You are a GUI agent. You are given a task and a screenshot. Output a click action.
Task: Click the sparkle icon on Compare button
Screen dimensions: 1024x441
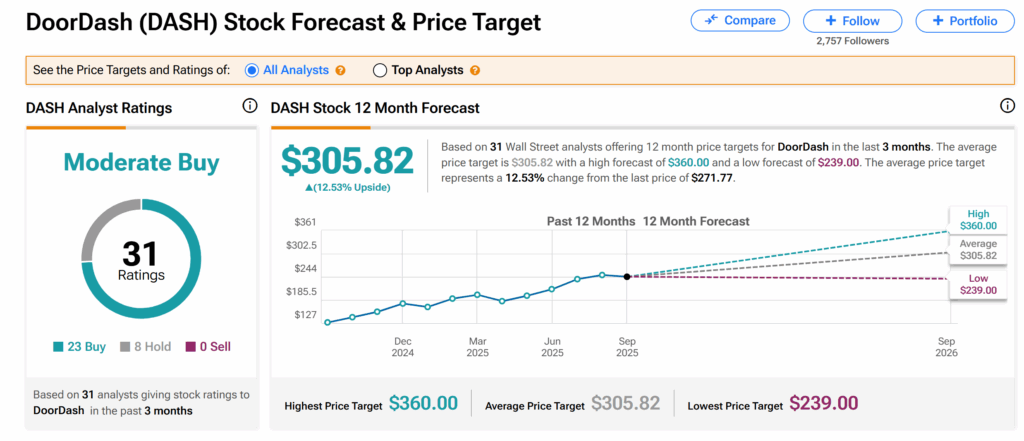(x=712, y=20)
